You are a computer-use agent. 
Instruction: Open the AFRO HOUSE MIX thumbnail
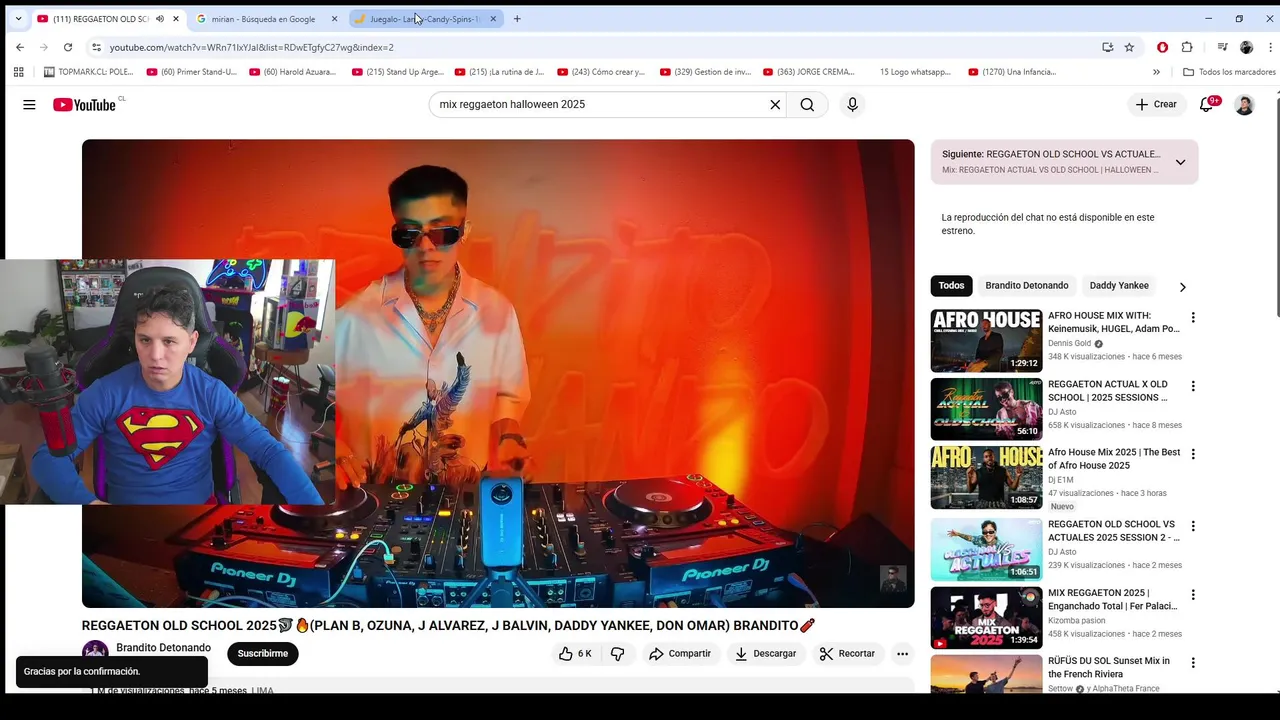click(986, 341)
